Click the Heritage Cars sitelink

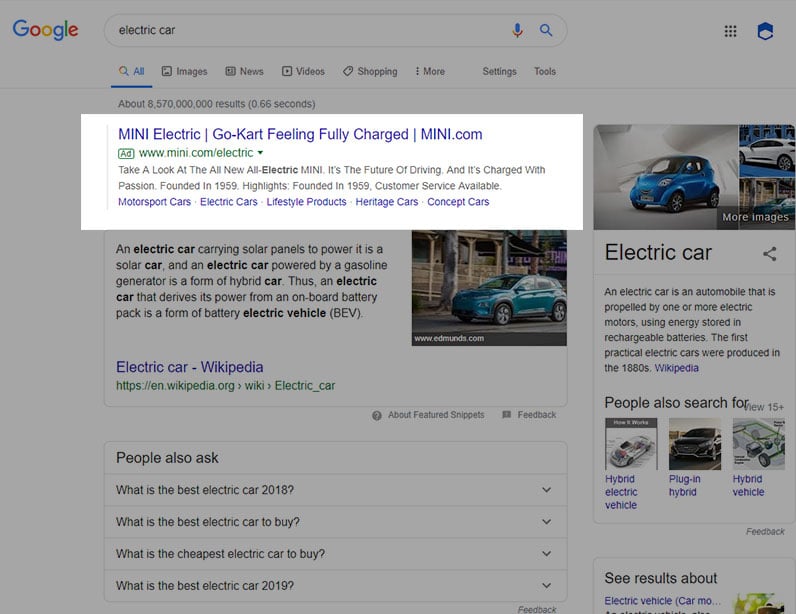(387, 202)
